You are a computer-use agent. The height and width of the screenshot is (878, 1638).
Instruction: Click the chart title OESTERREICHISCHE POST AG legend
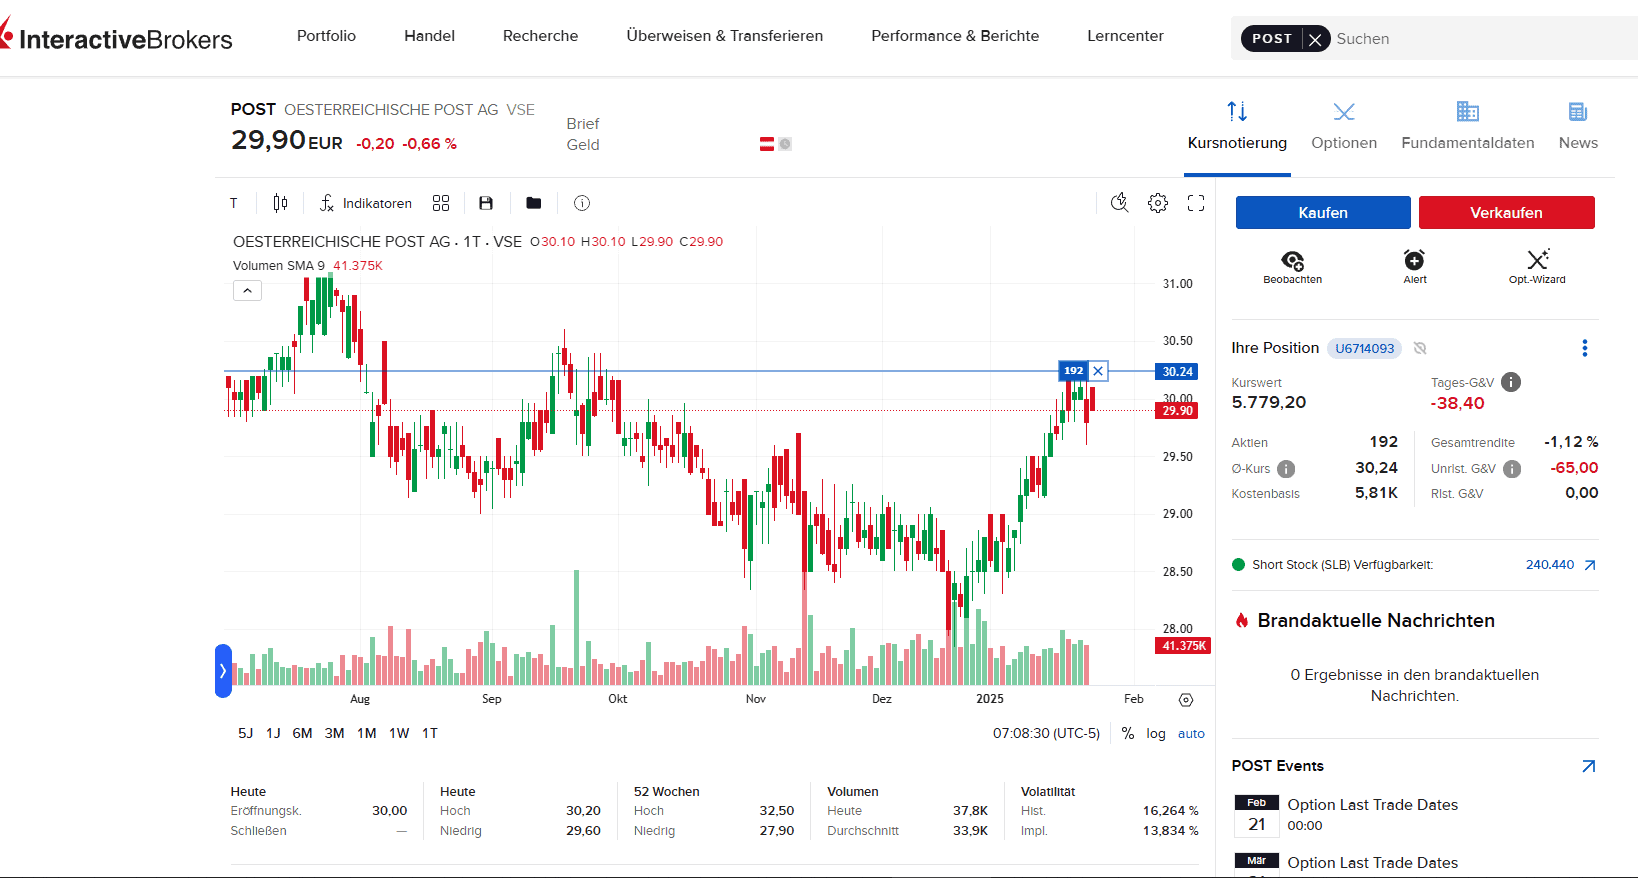(x=342, y=241)
